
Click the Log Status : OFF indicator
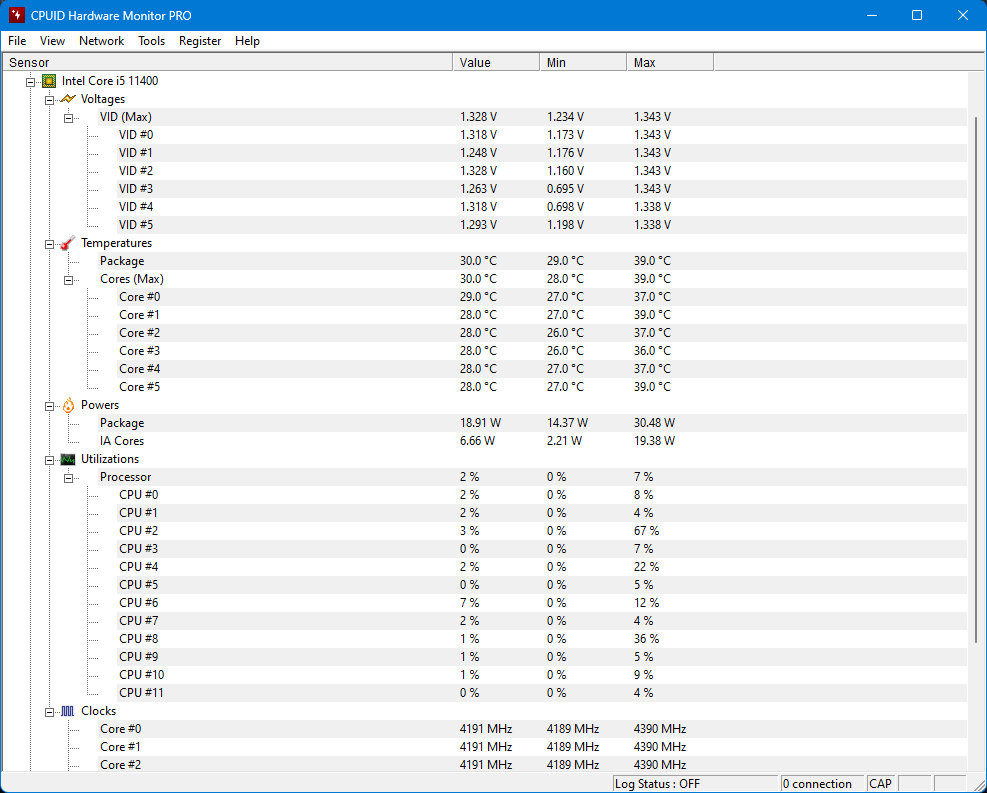(x=696, y=784)
